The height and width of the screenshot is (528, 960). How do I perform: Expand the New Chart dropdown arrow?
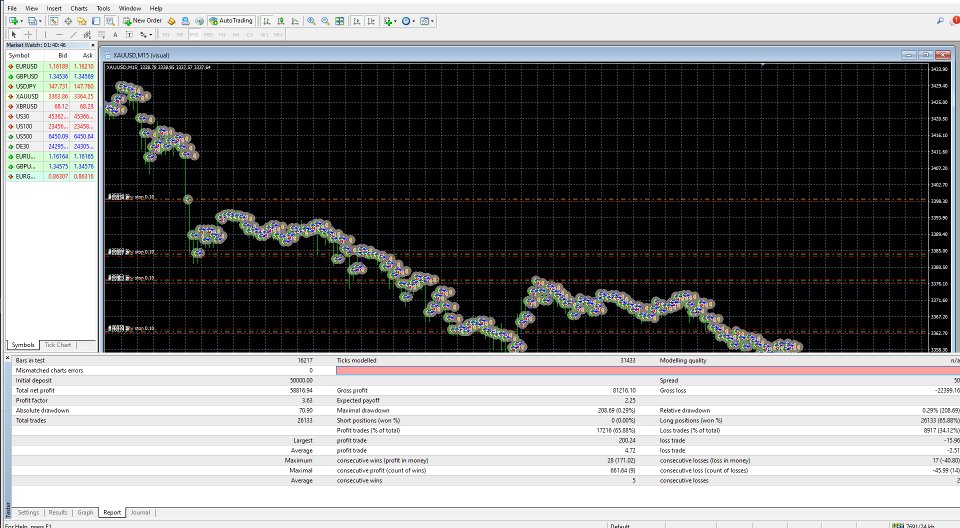pyautogui.click(x=21, y=21)
